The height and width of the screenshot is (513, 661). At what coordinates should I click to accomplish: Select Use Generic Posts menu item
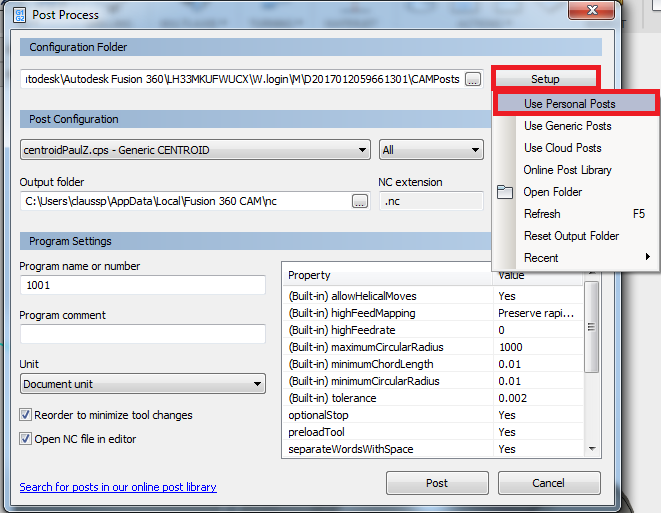(575, 126)
